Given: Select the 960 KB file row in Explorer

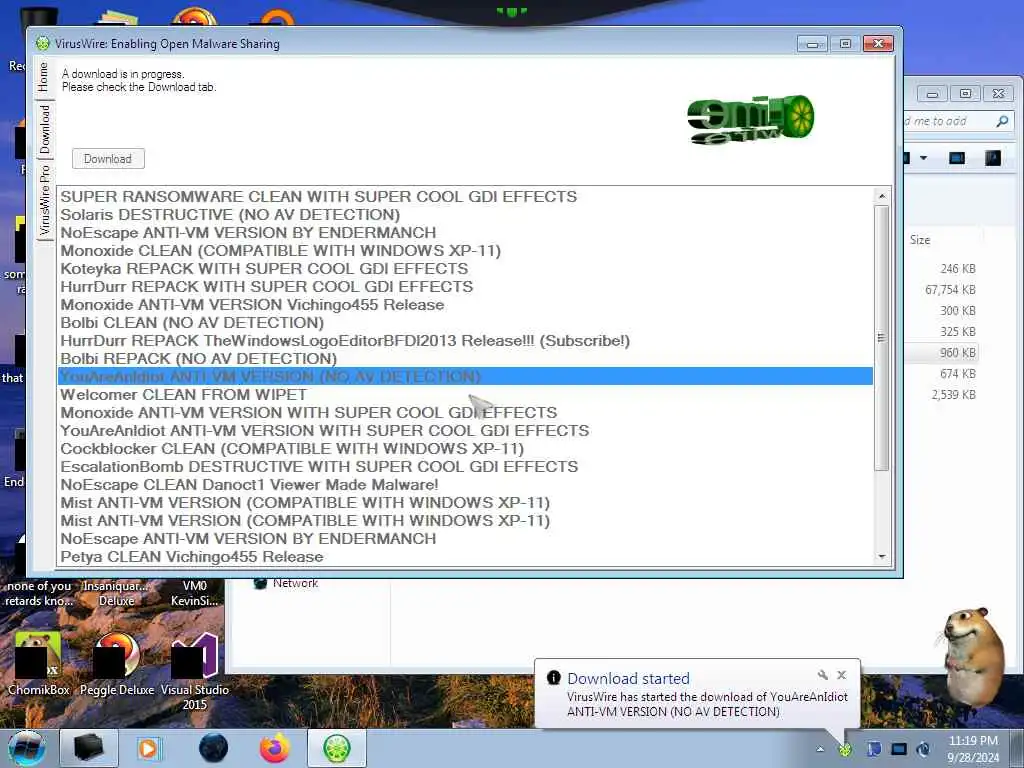Looking at the screenshot, I should point(942,353).
